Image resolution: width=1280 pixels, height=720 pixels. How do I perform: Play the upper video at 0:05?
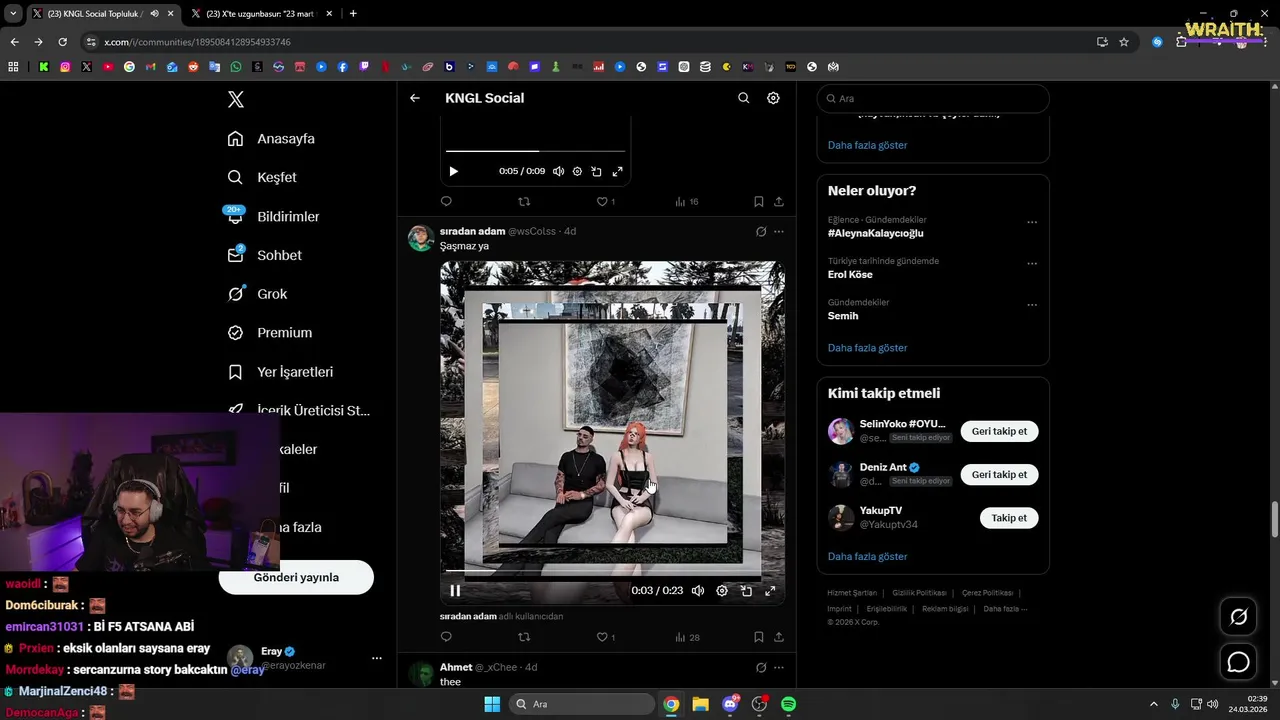pyautogui.click(x=453, y=171)
